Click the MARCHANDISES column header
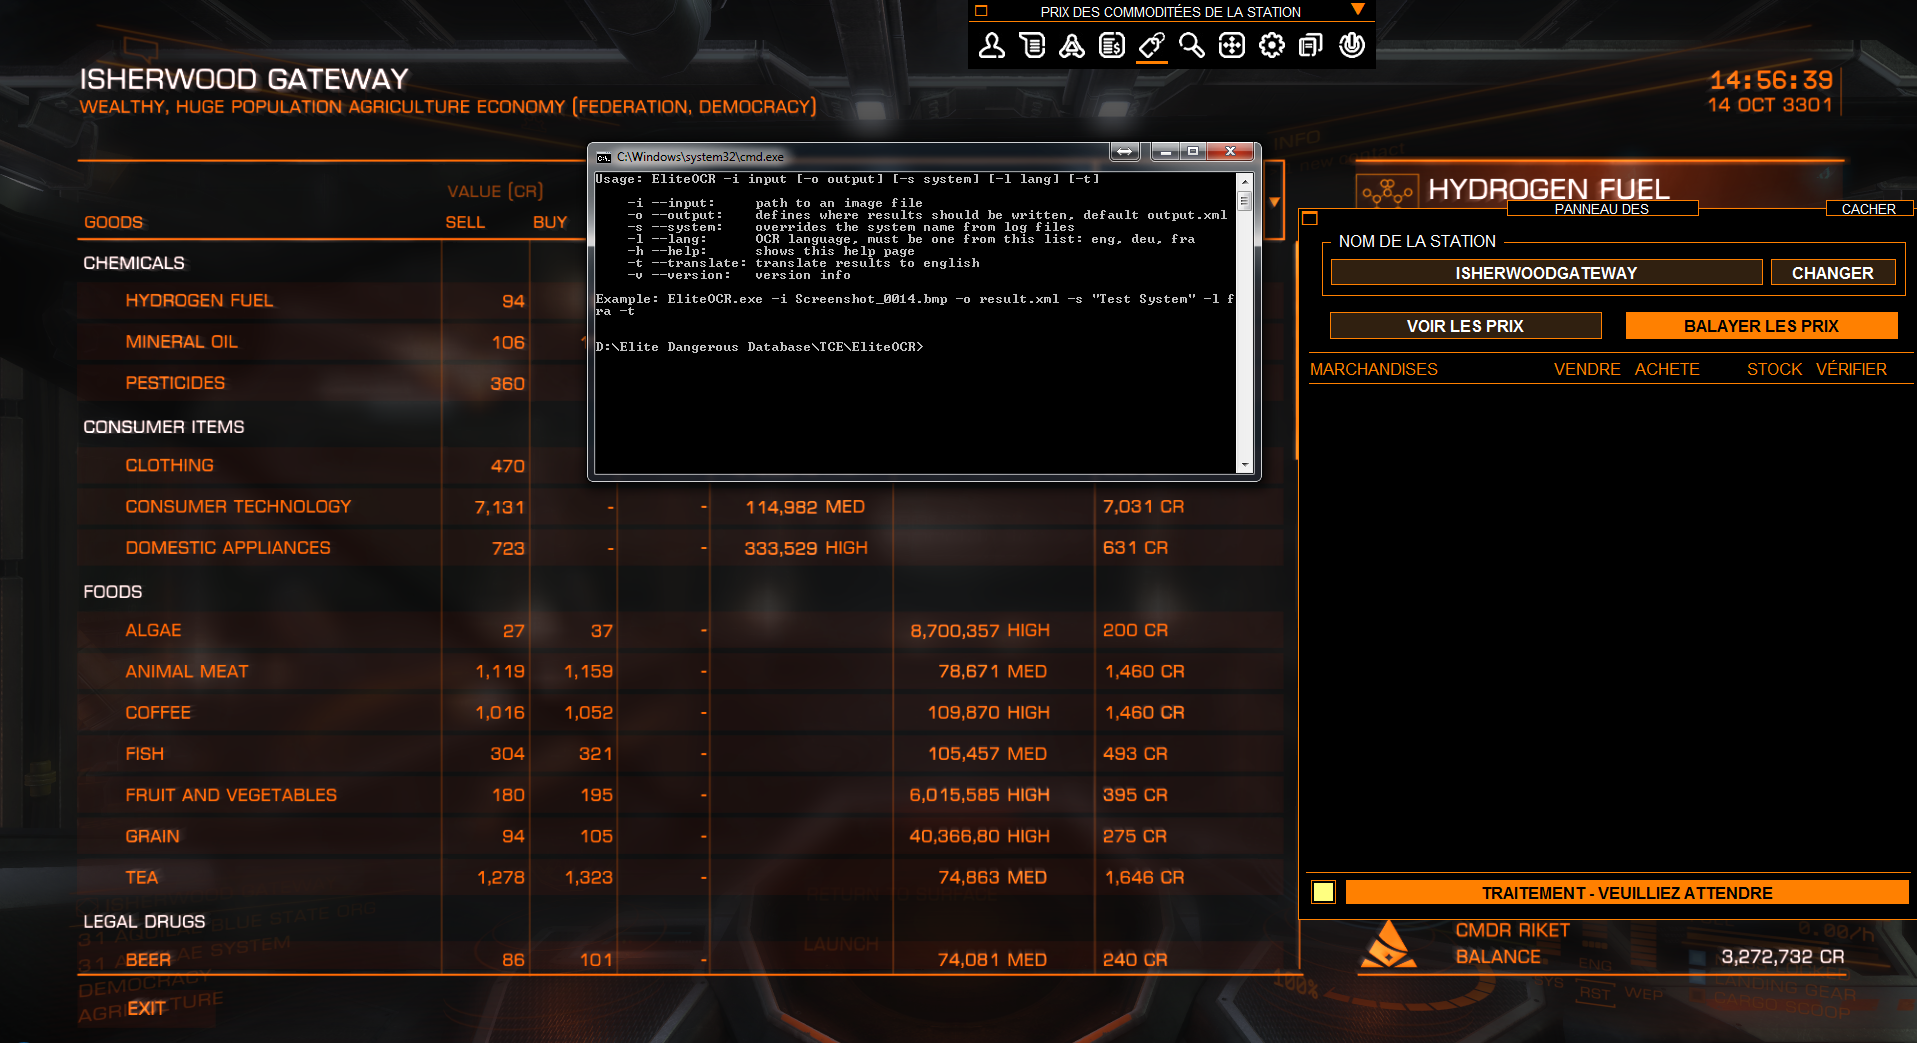 coord(1374,369)
